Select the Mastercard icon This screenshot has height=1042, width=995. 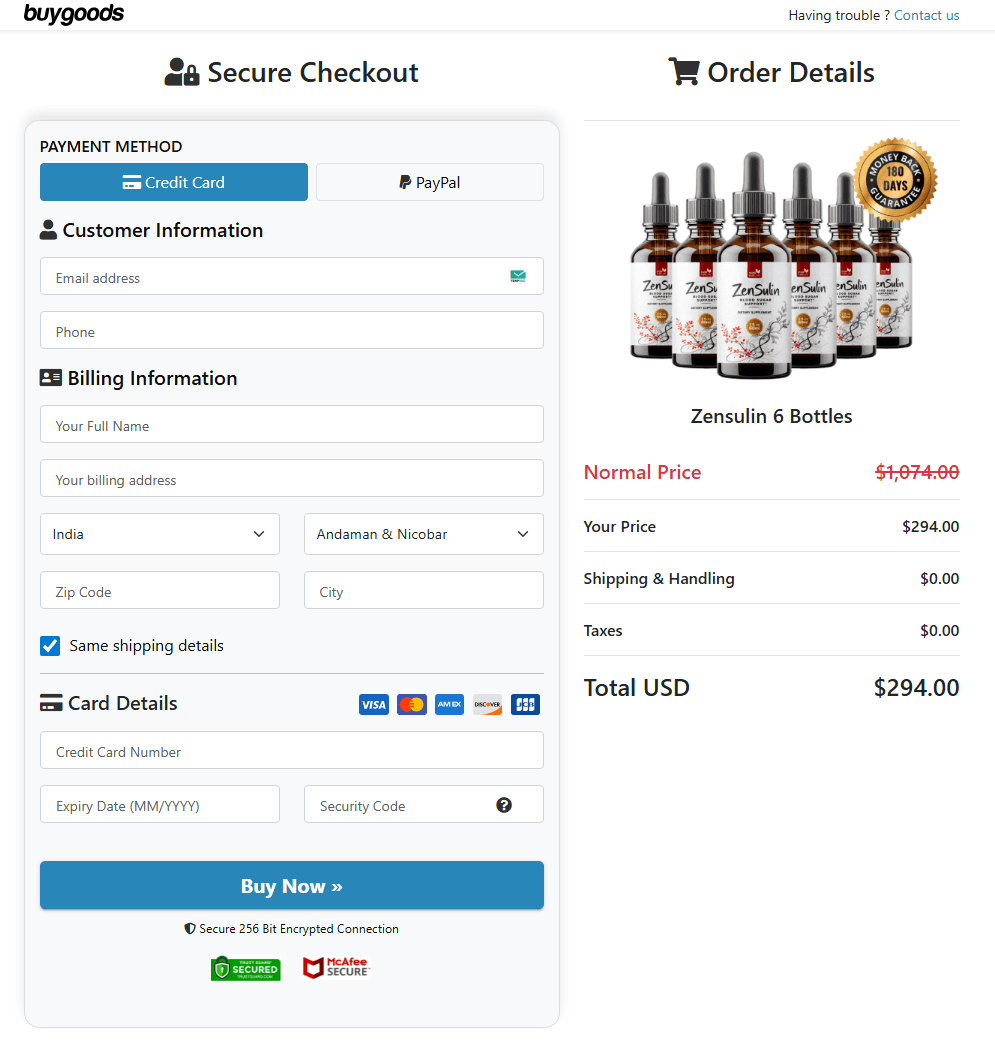(411, 704)
